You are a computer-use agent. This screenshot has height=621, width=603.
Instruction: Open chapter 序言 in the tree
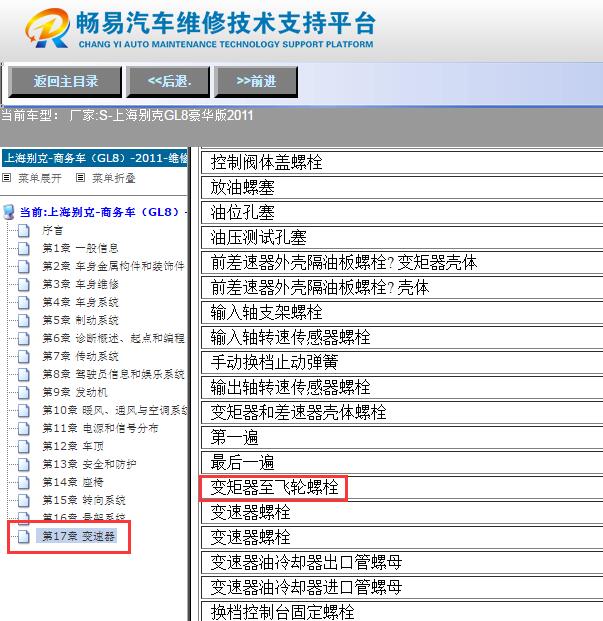coord(53,230)
